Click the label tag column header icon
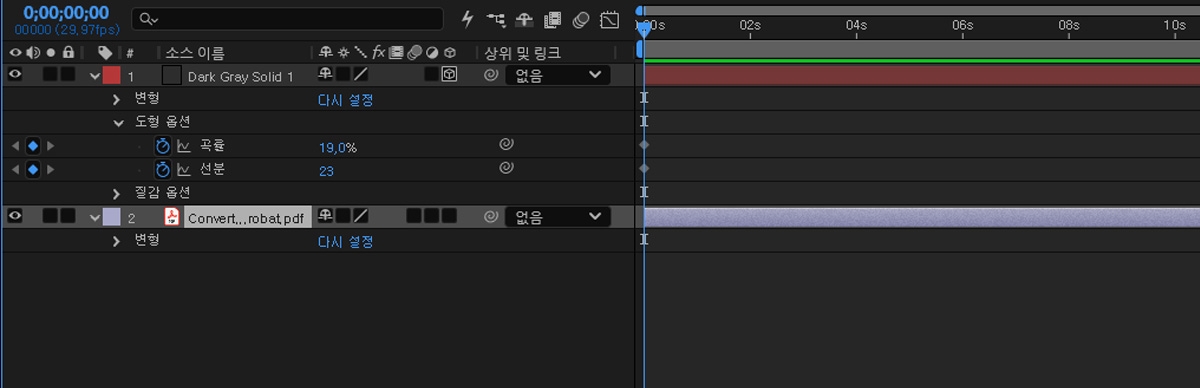The image size is (1200, 388). click(x=105, y=52)
